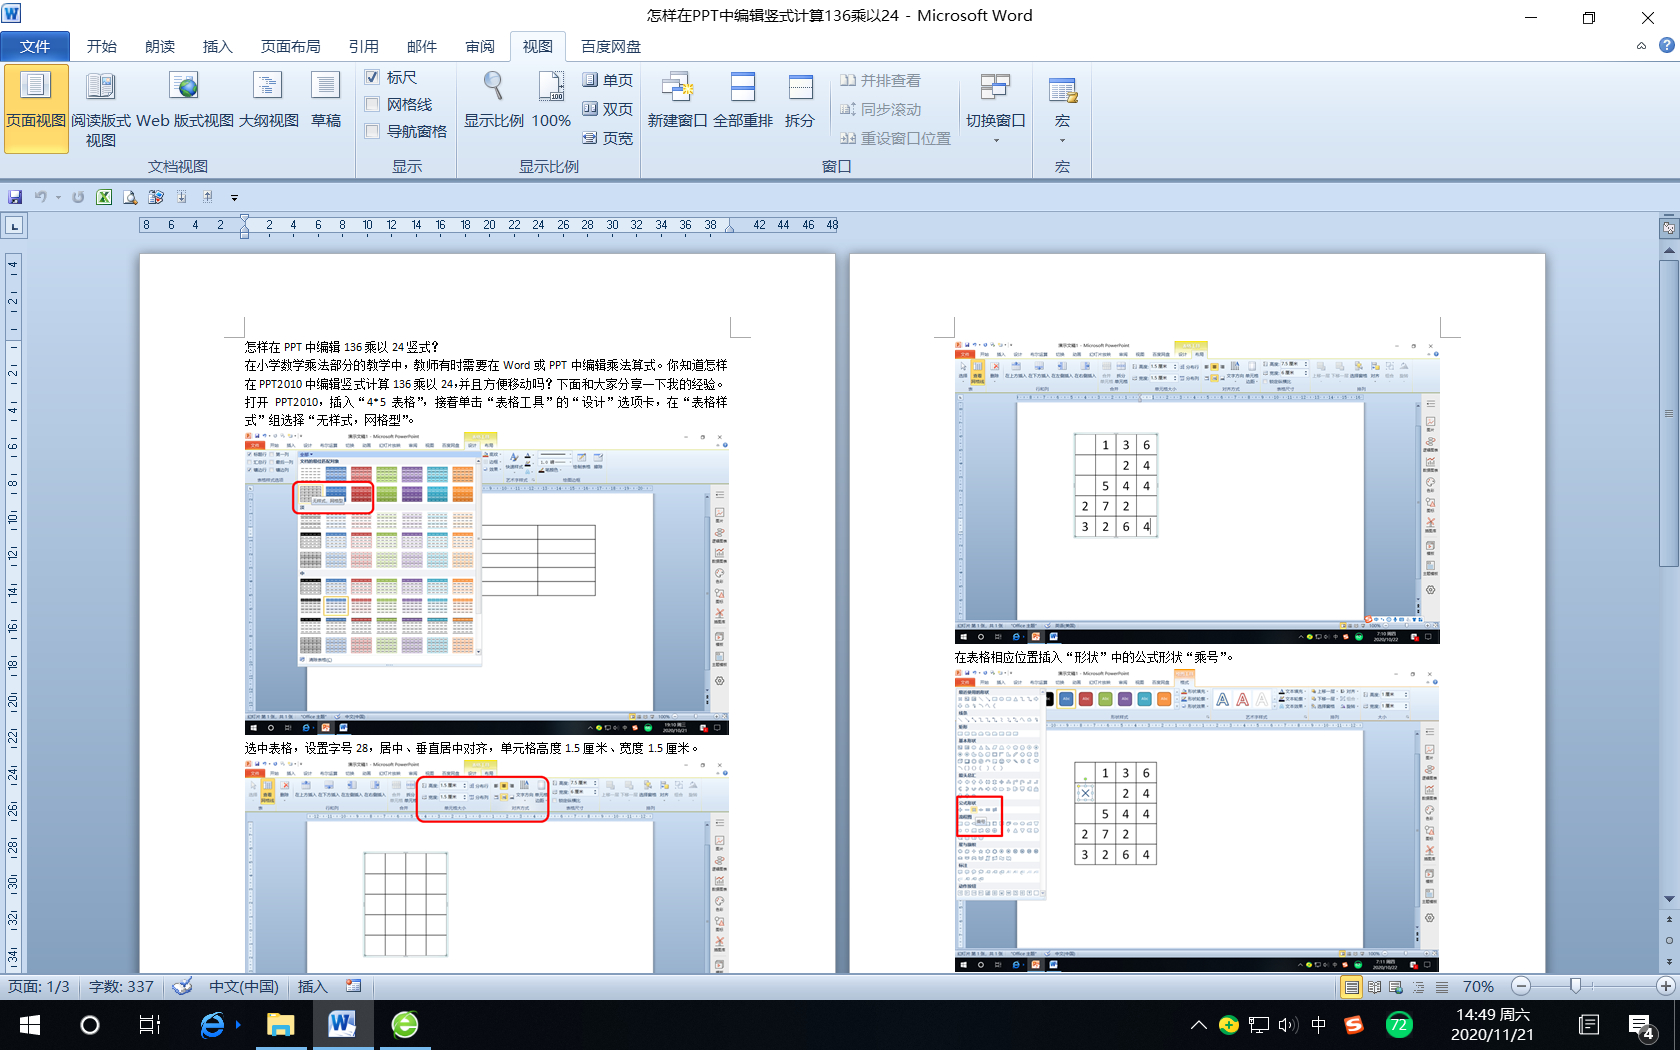Screen dimensions: 1680x1050
Task: Toggle the ruler button above the scrollbar
Action: point(1669,227)
